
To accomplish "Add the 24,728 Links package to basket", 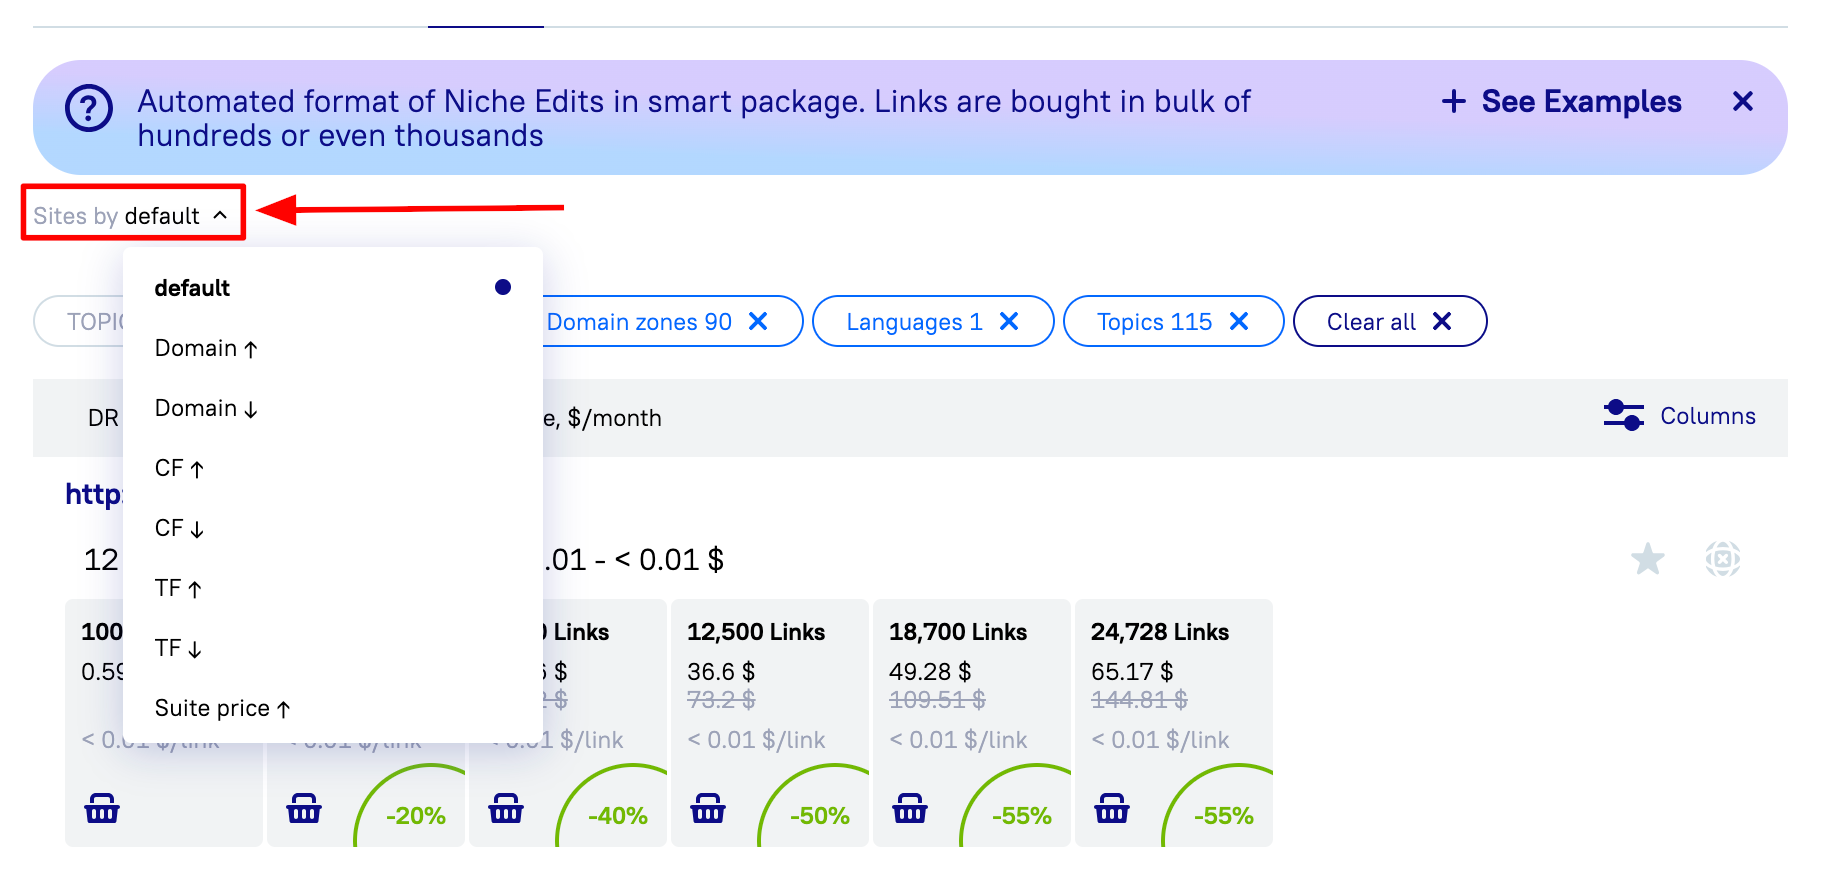I will pyautogui.click(x=1112, y=808).
